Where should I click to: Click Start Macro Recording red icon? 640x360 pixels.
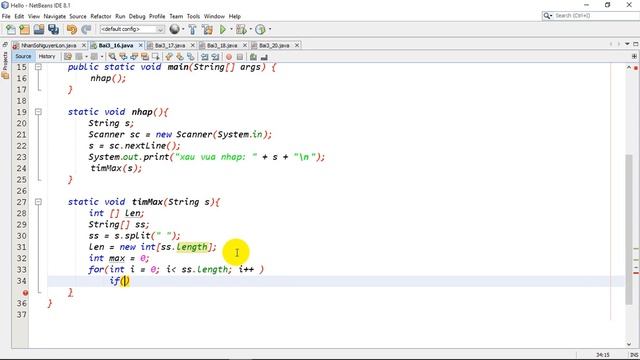point(229,57)
